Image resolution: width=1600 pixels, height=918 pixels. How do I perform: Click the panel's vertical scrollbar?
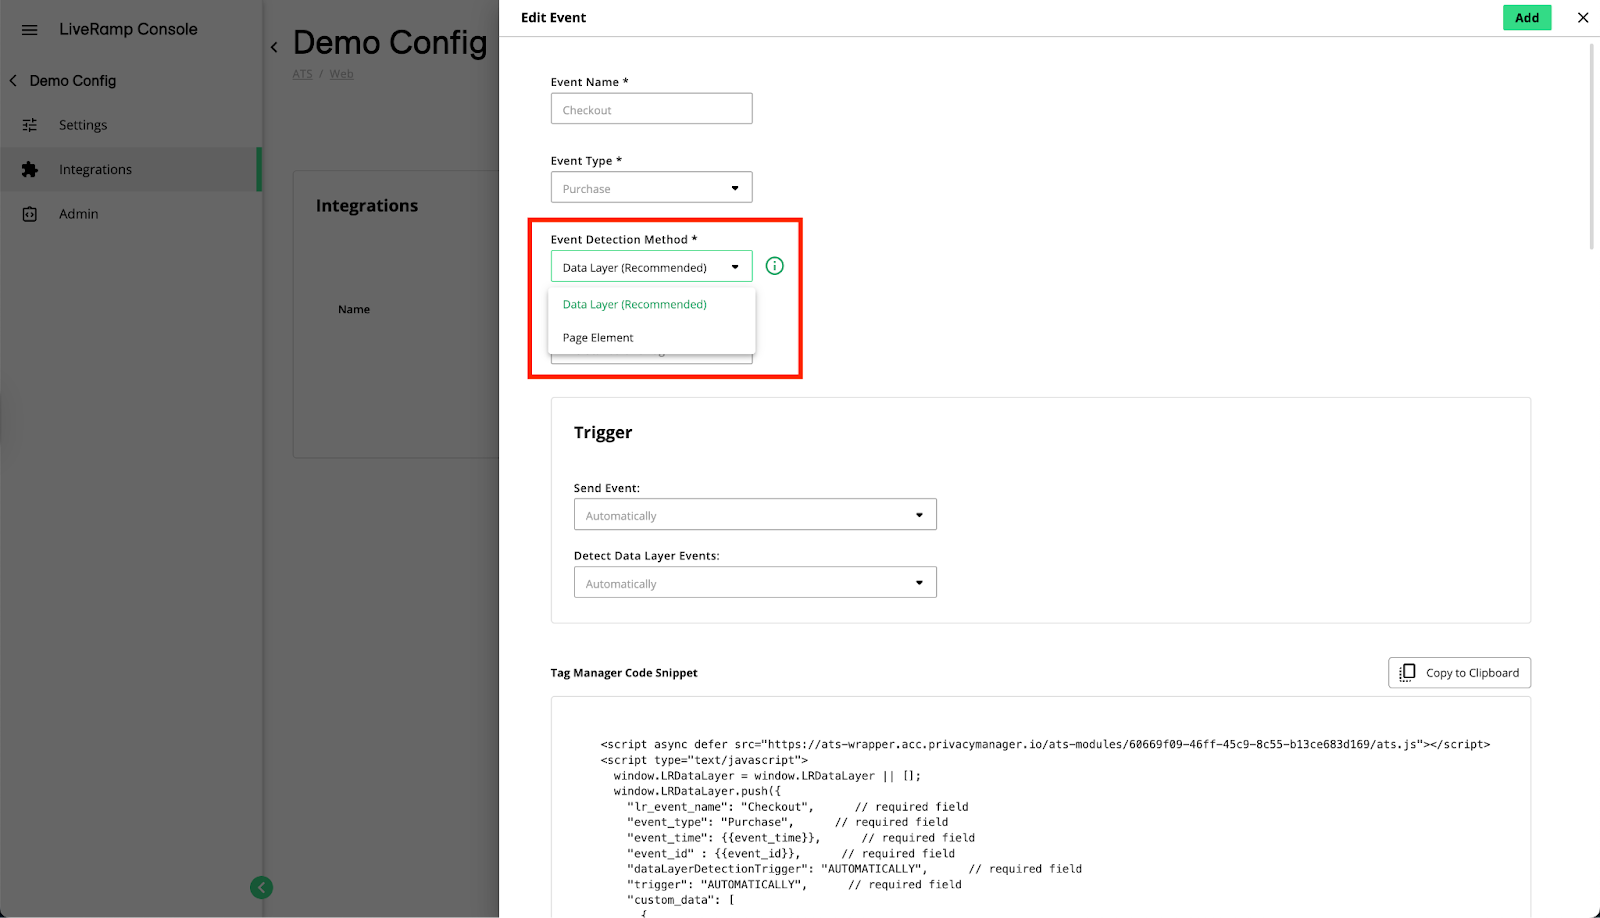pos(1591,145)
